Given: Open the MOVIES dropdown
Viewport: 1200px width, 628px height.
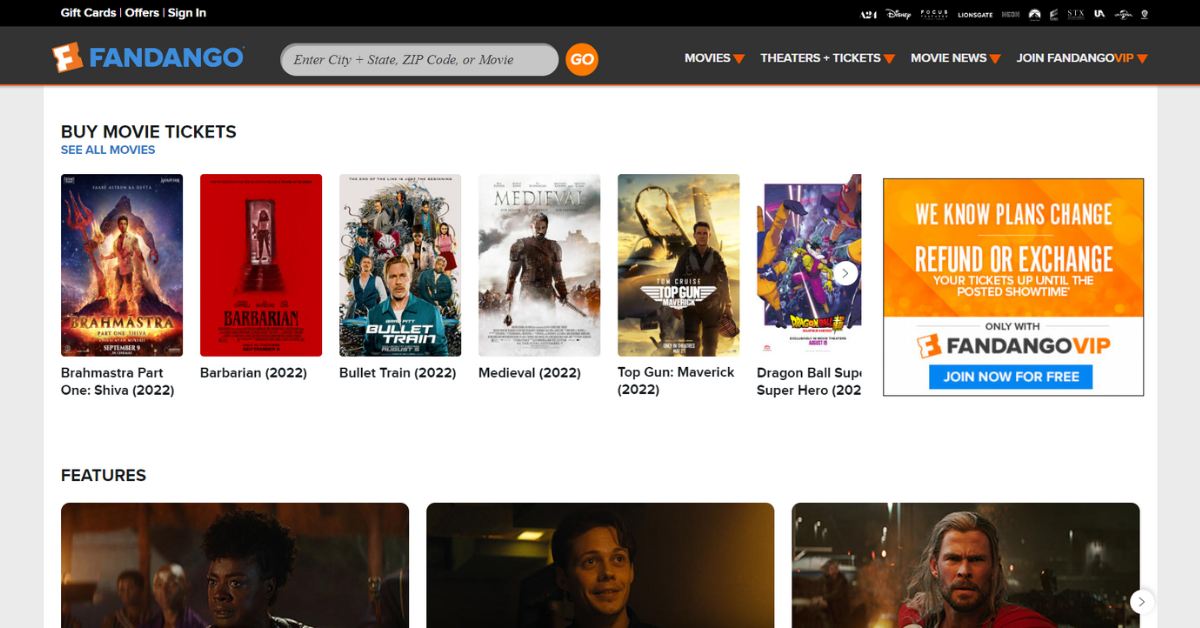Looking at the screenshot, I should tap(712, 58).
